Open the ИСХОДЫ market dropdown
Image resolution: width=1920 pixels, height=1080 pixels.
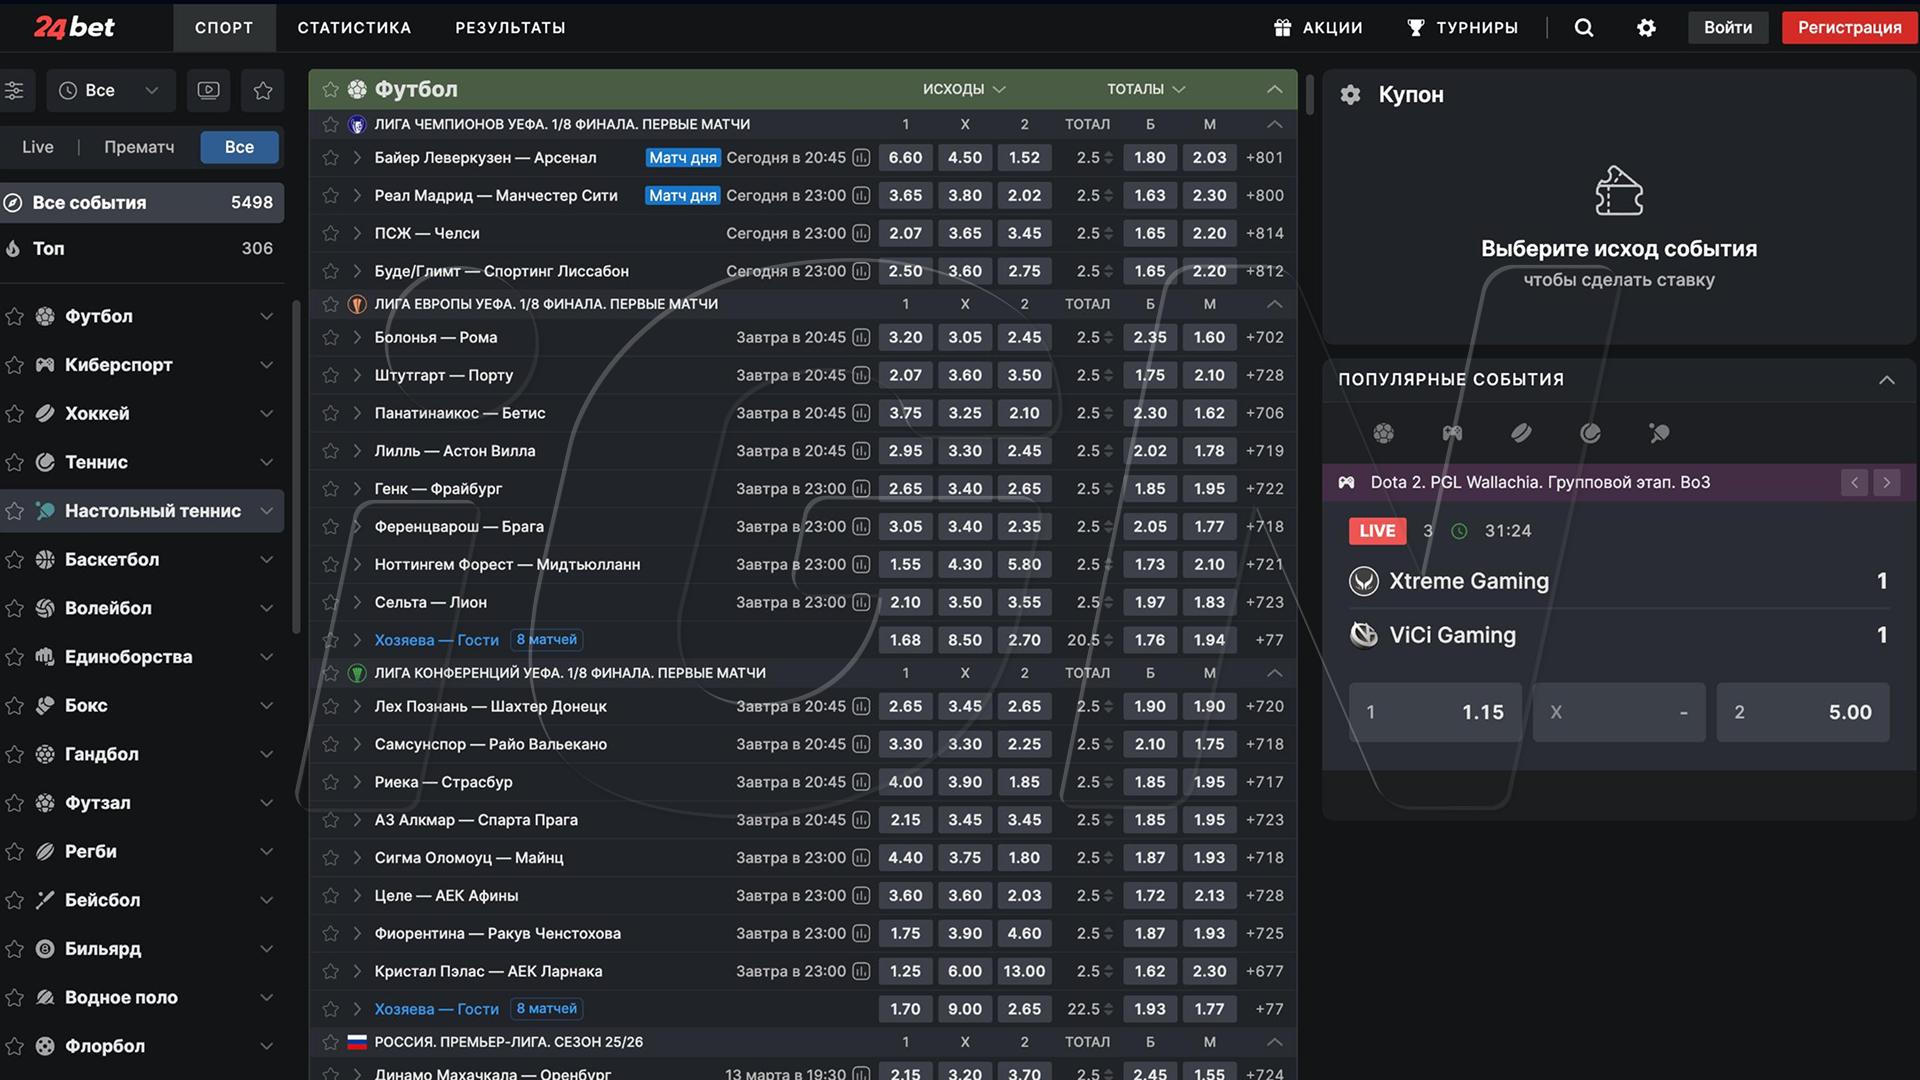point(964,89)
